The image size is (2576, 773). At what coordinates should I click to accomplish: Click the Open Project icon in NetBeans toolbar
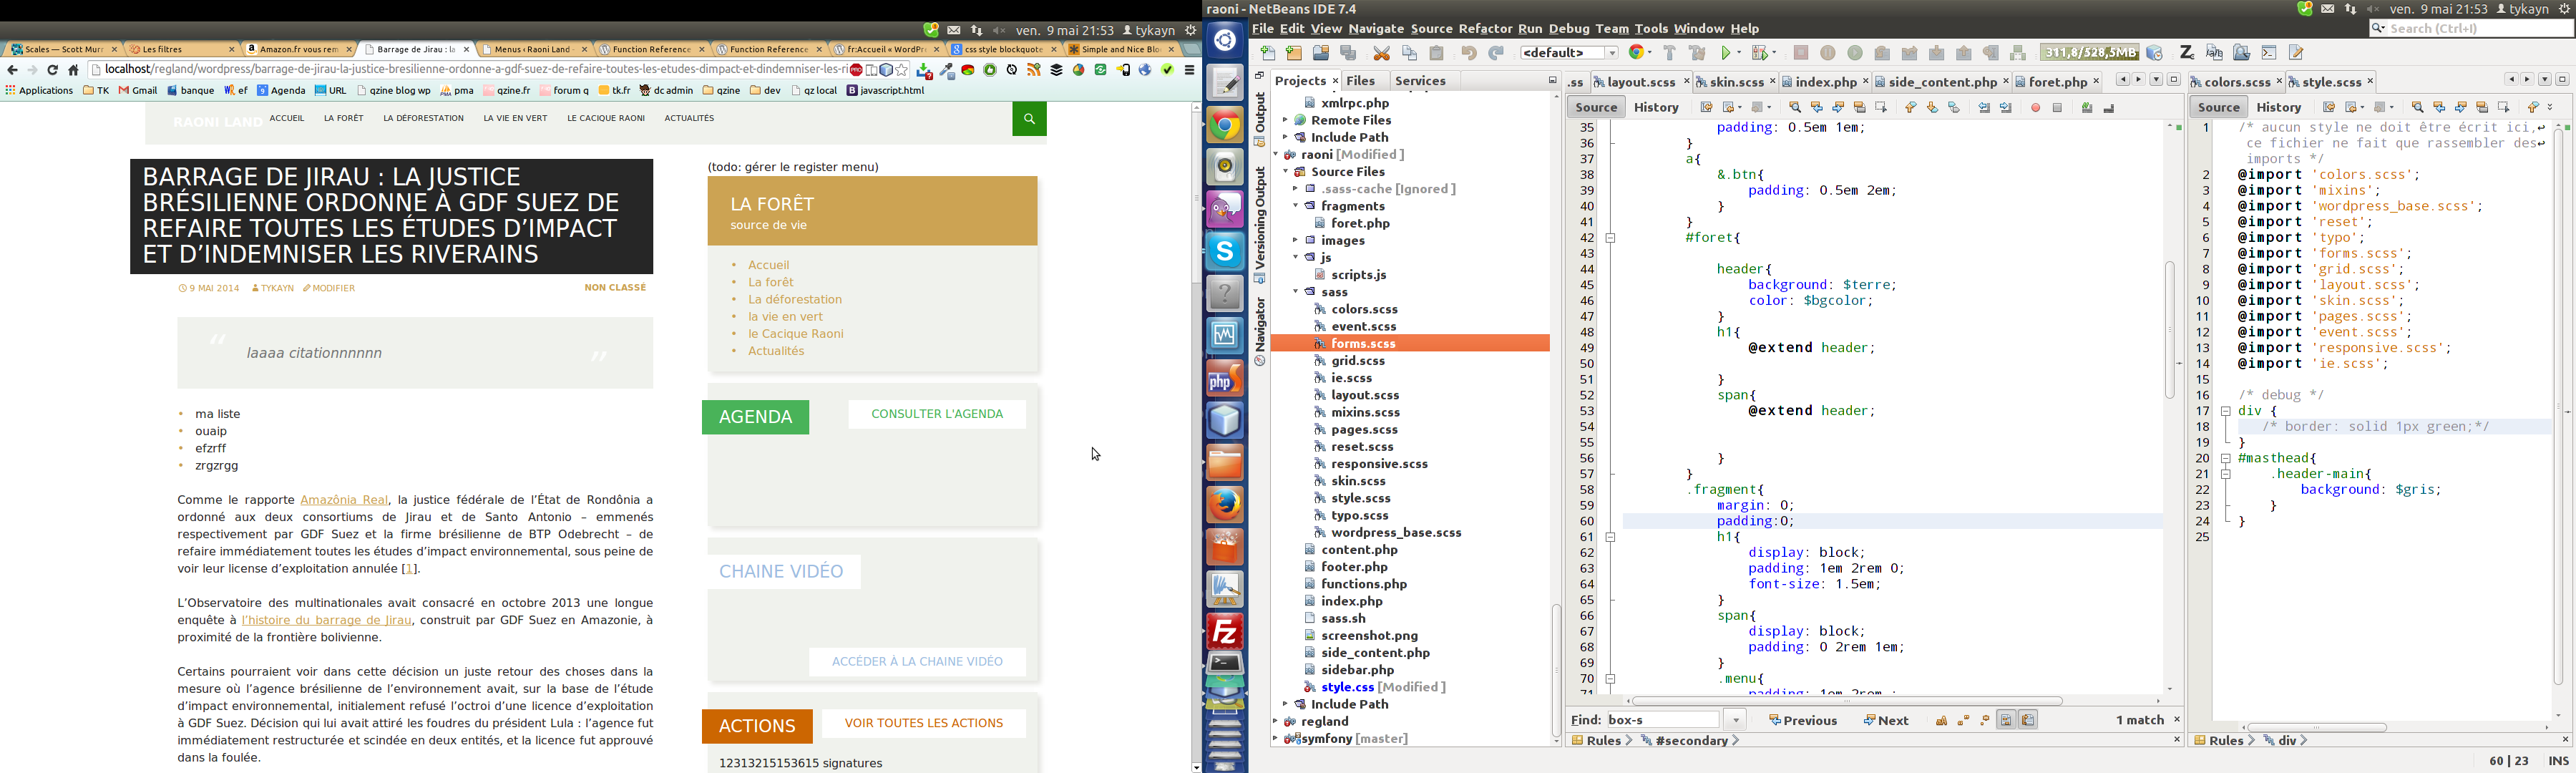pos(1321,53)
